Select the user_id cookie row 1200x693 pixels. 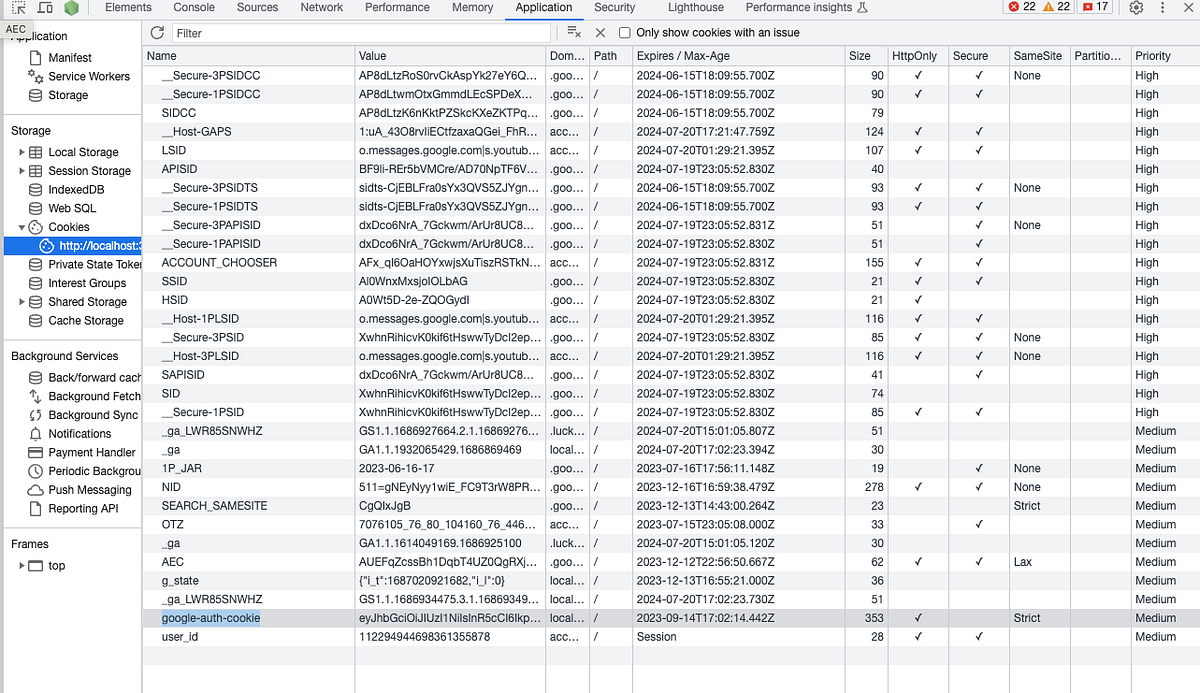(671, 637)
